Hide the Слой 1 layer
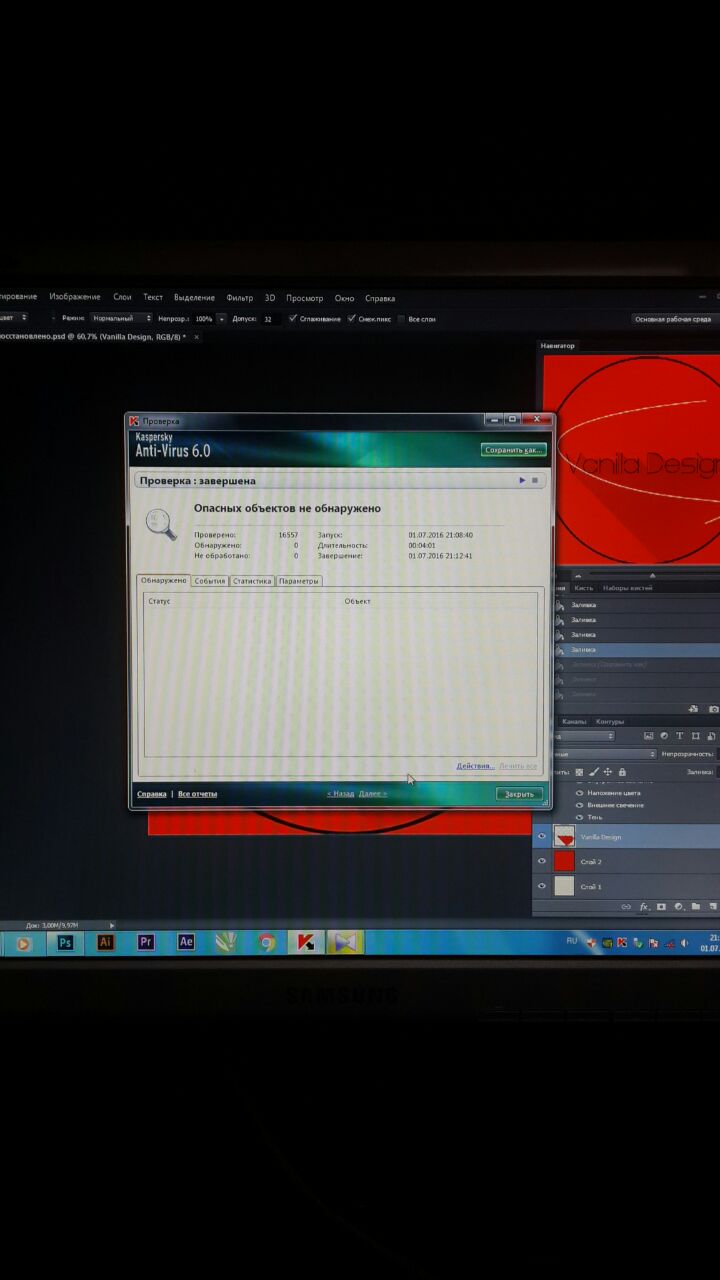720x1280 pixels. [x=542, y=886]
